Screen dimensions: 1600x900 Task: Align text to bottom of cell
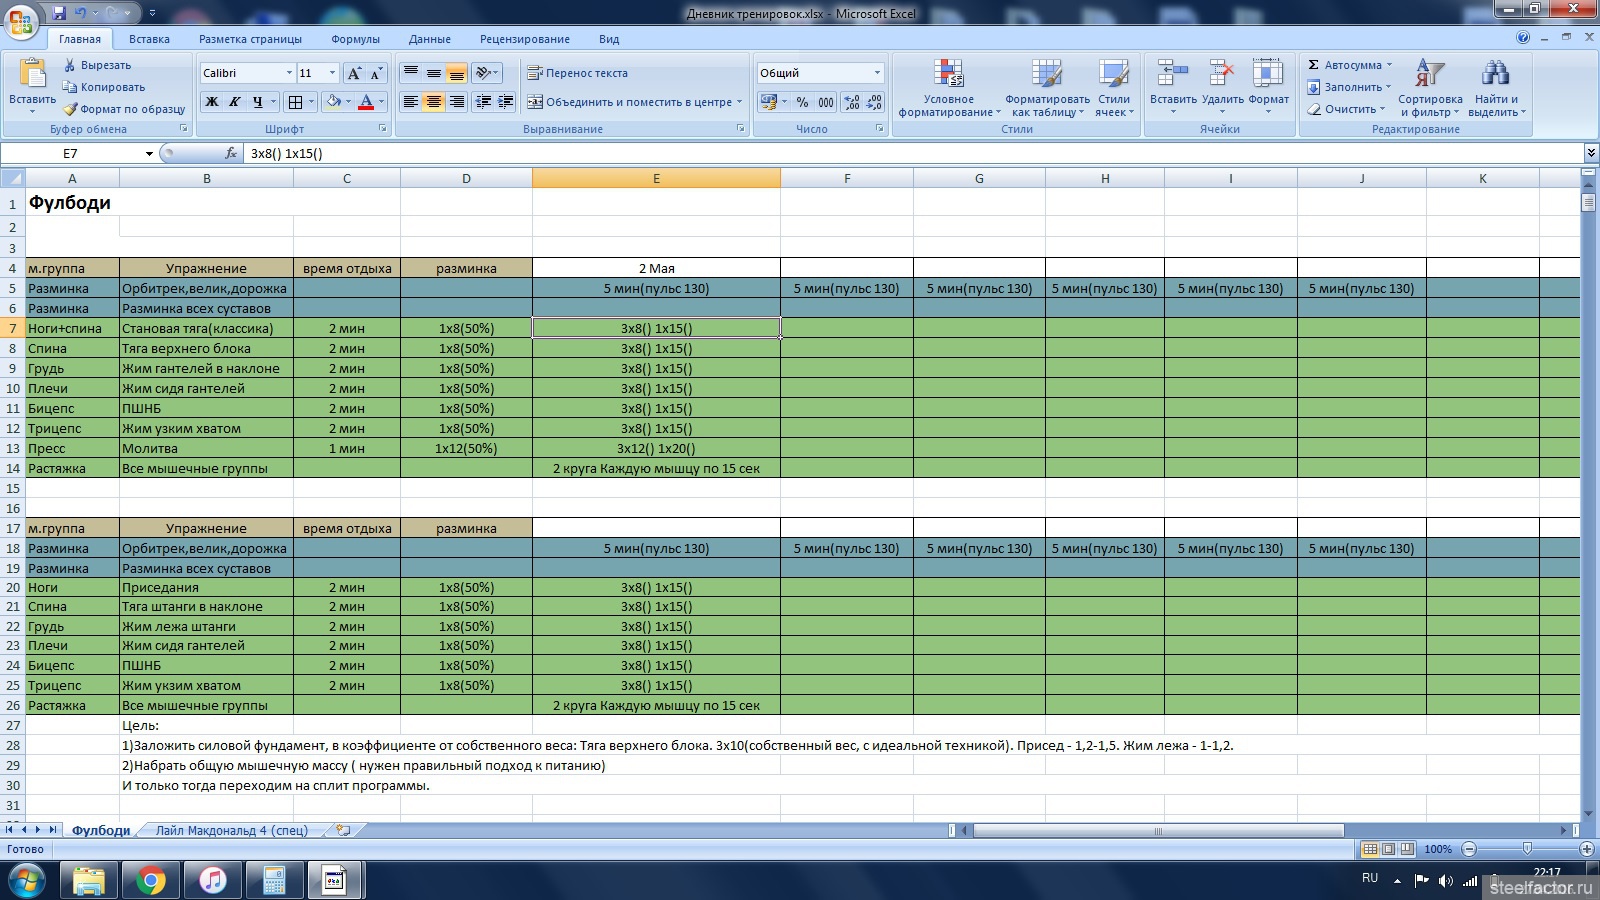click(456, 73)
